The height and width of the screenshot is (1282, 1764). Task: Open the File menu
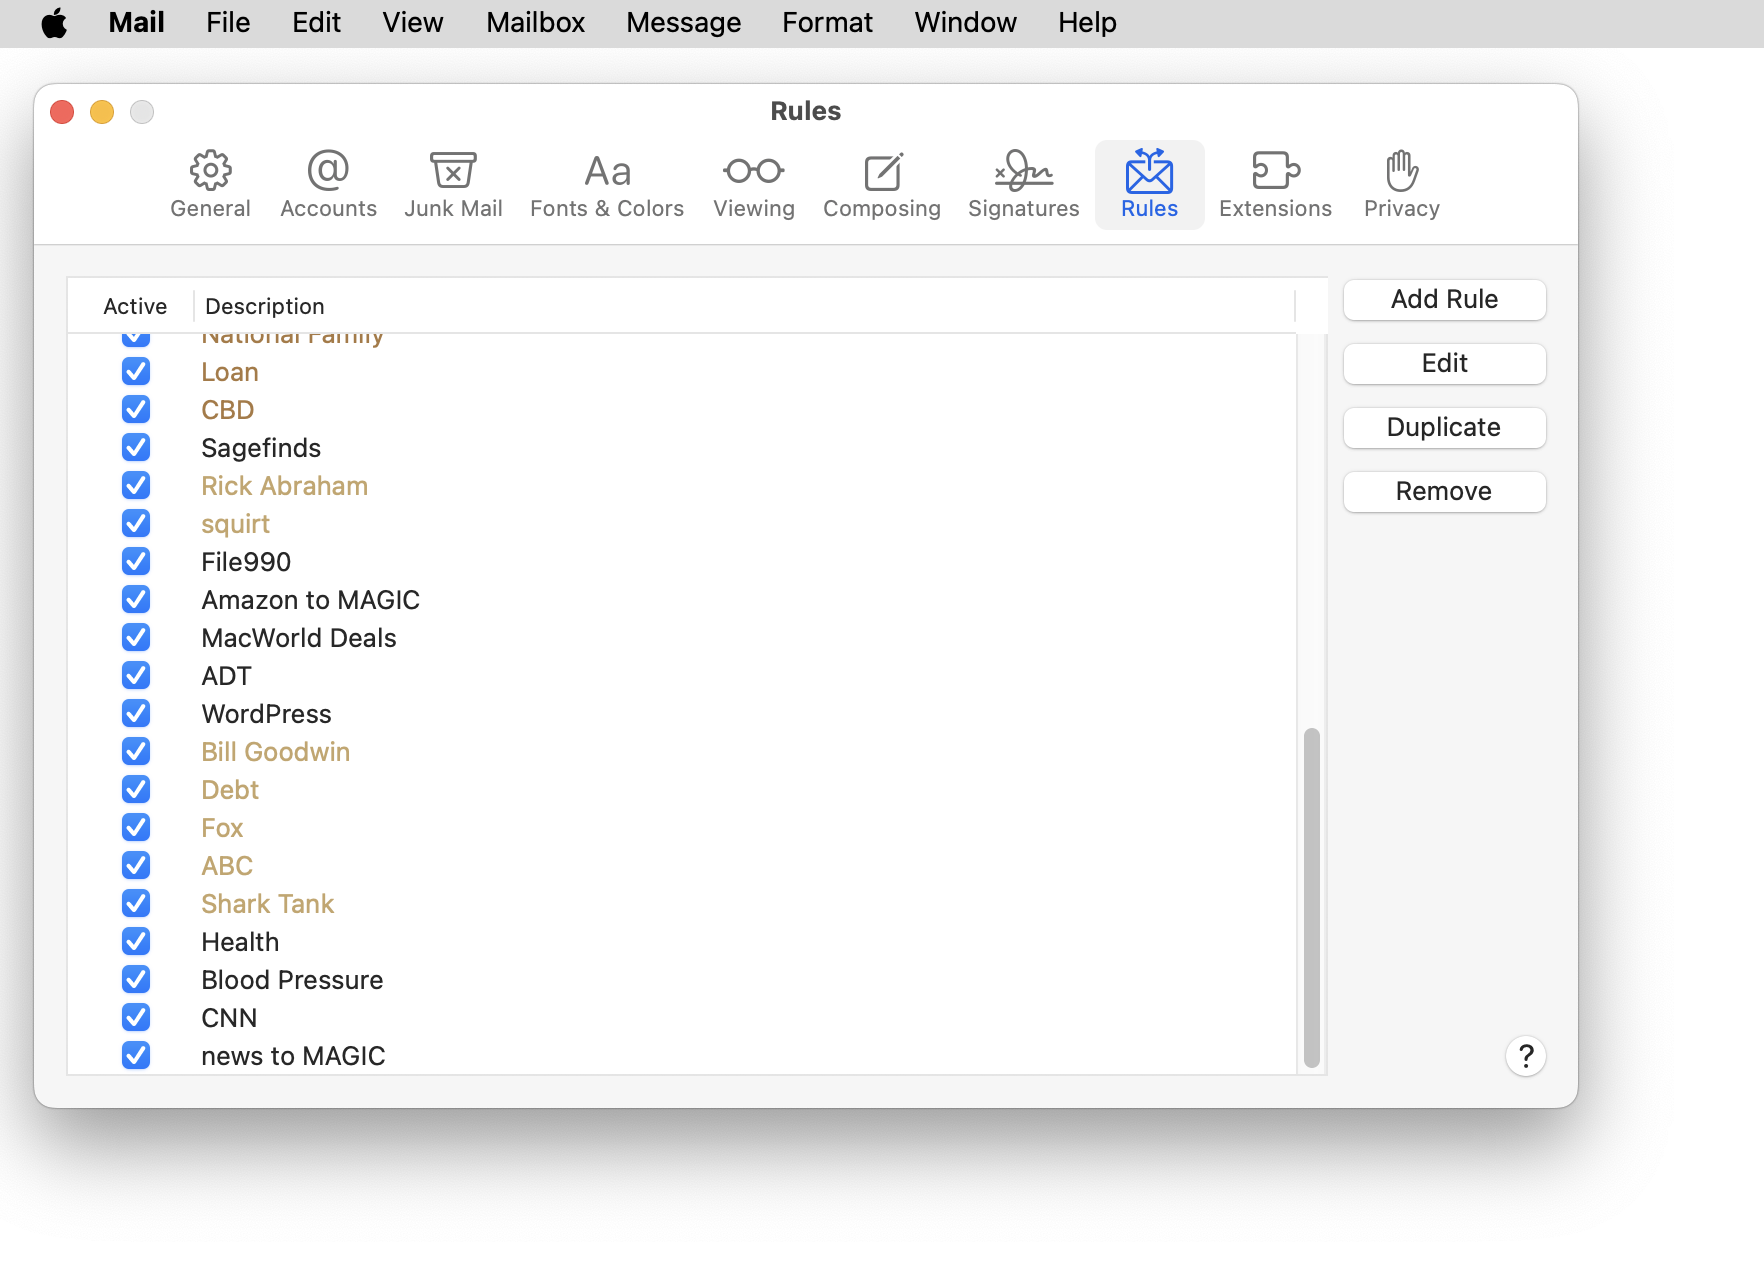point(228,23)
